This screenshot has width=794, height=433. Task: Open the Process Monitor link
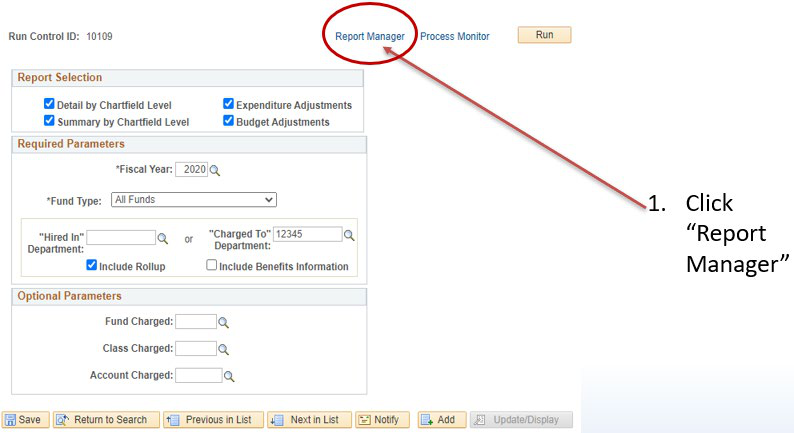tap(455, 36)
